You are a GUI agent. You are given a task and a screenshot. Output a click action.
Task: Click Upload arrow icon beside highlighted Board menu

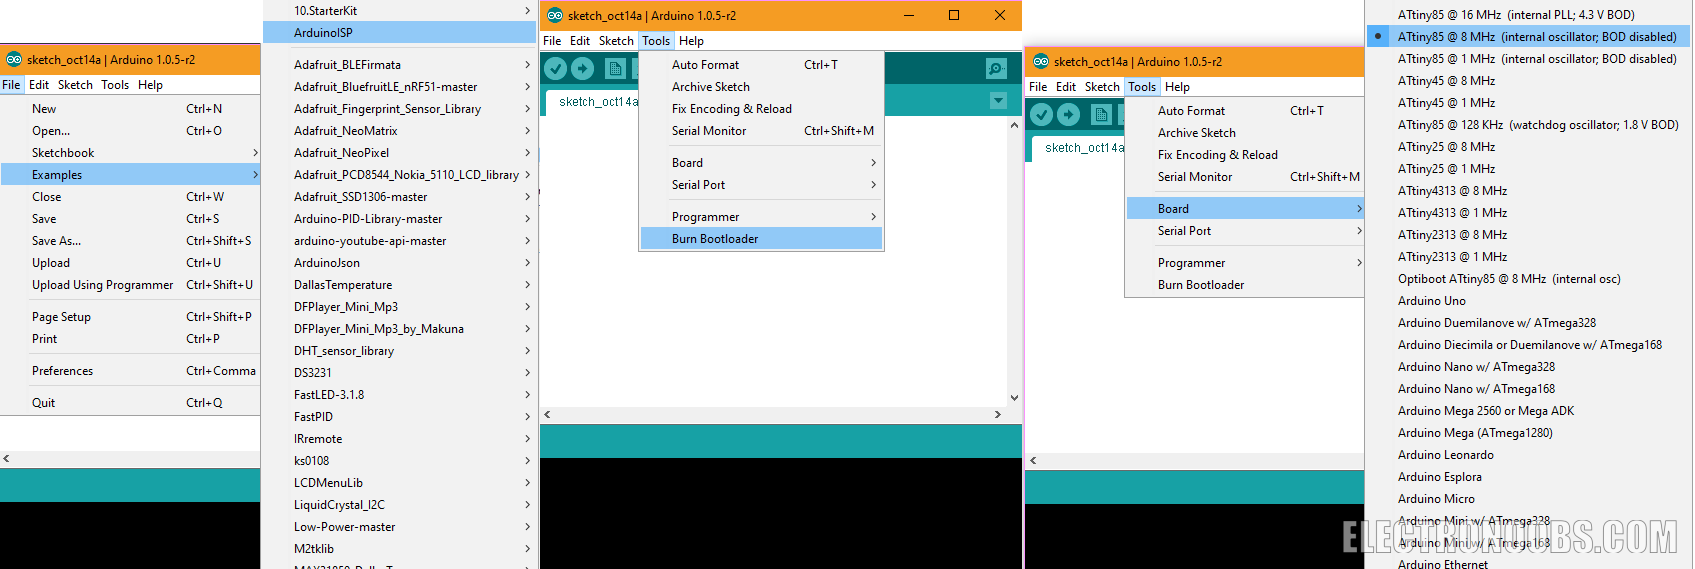tap(1069, 114)
